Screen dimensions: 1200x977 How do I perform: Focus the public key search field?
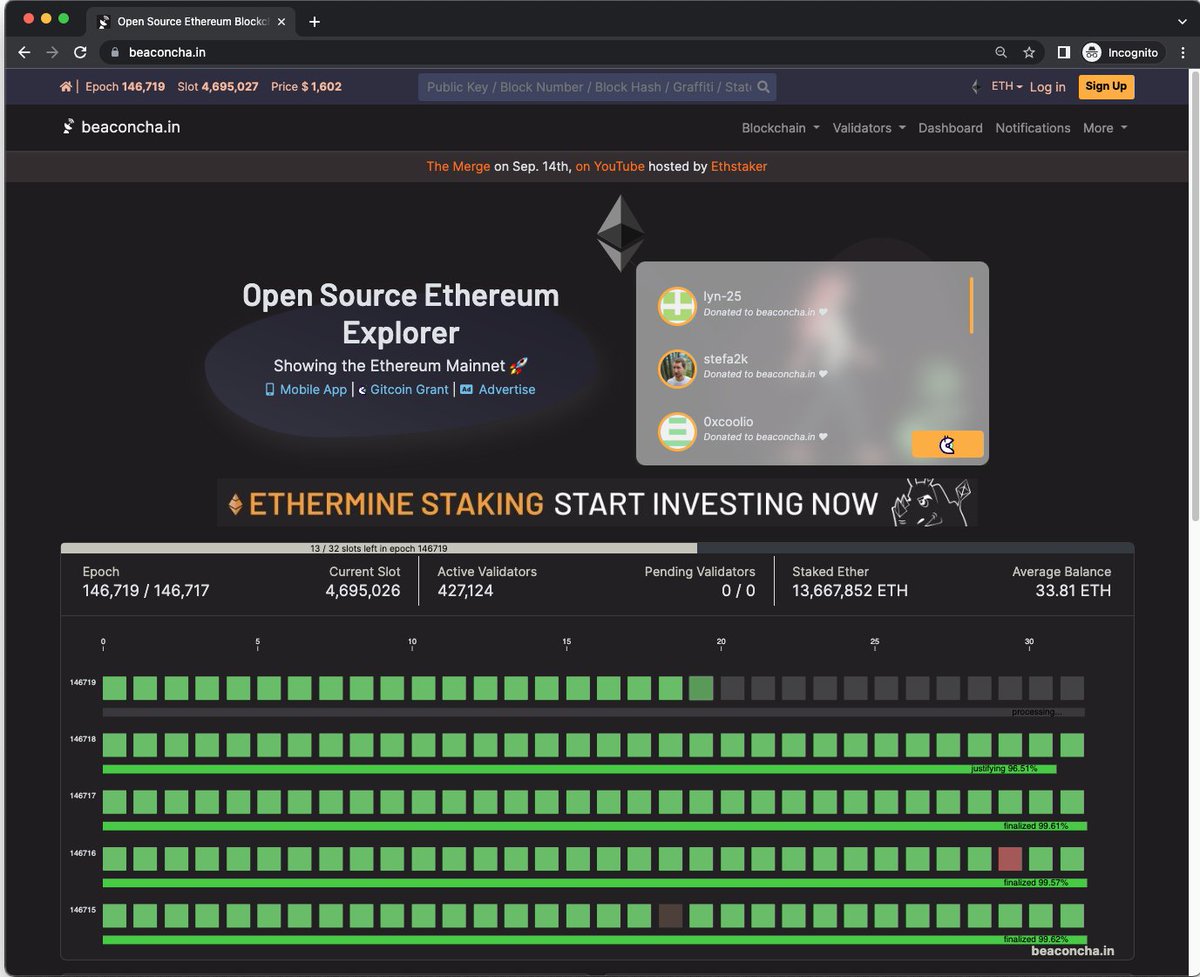tap(589, 87)
